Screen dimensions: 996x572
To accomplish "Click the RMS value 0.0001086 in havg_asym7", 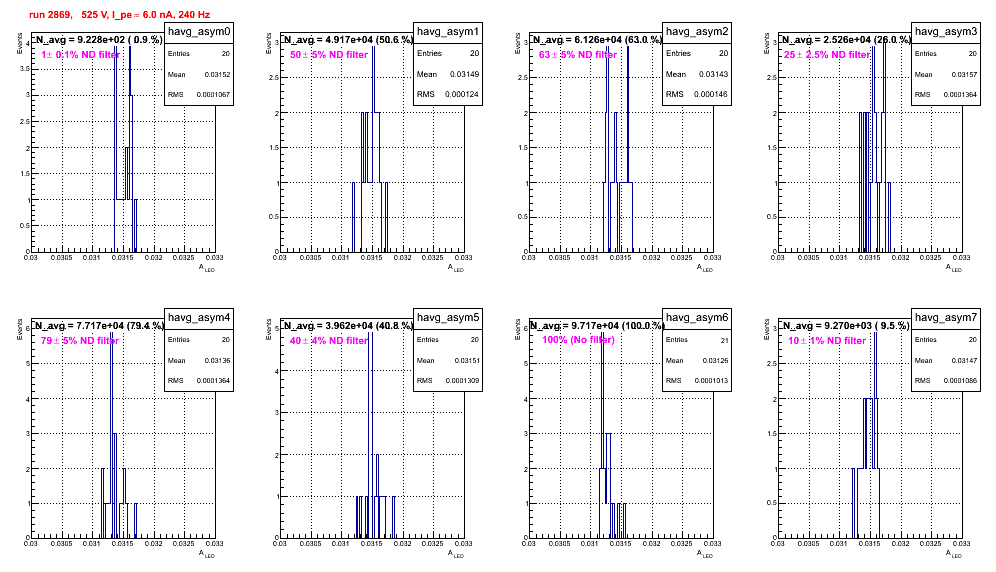I will 960,381.
